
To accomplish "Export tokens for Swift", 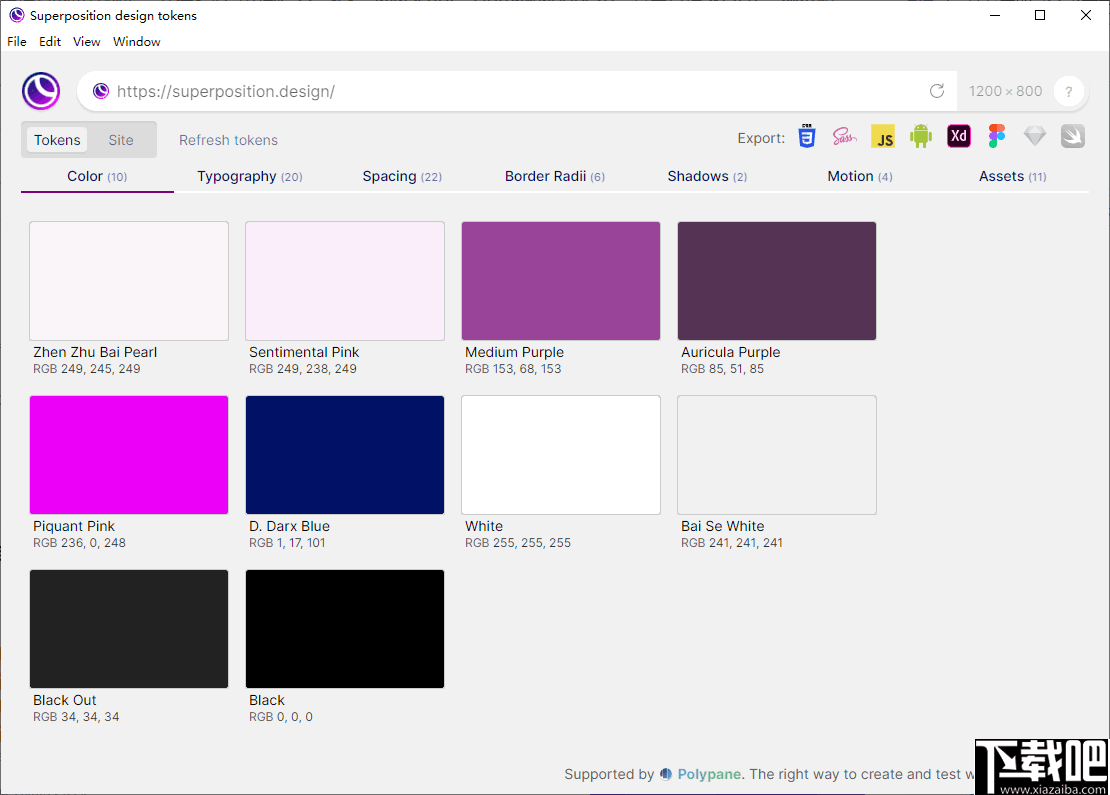I will pos(1072,137).
